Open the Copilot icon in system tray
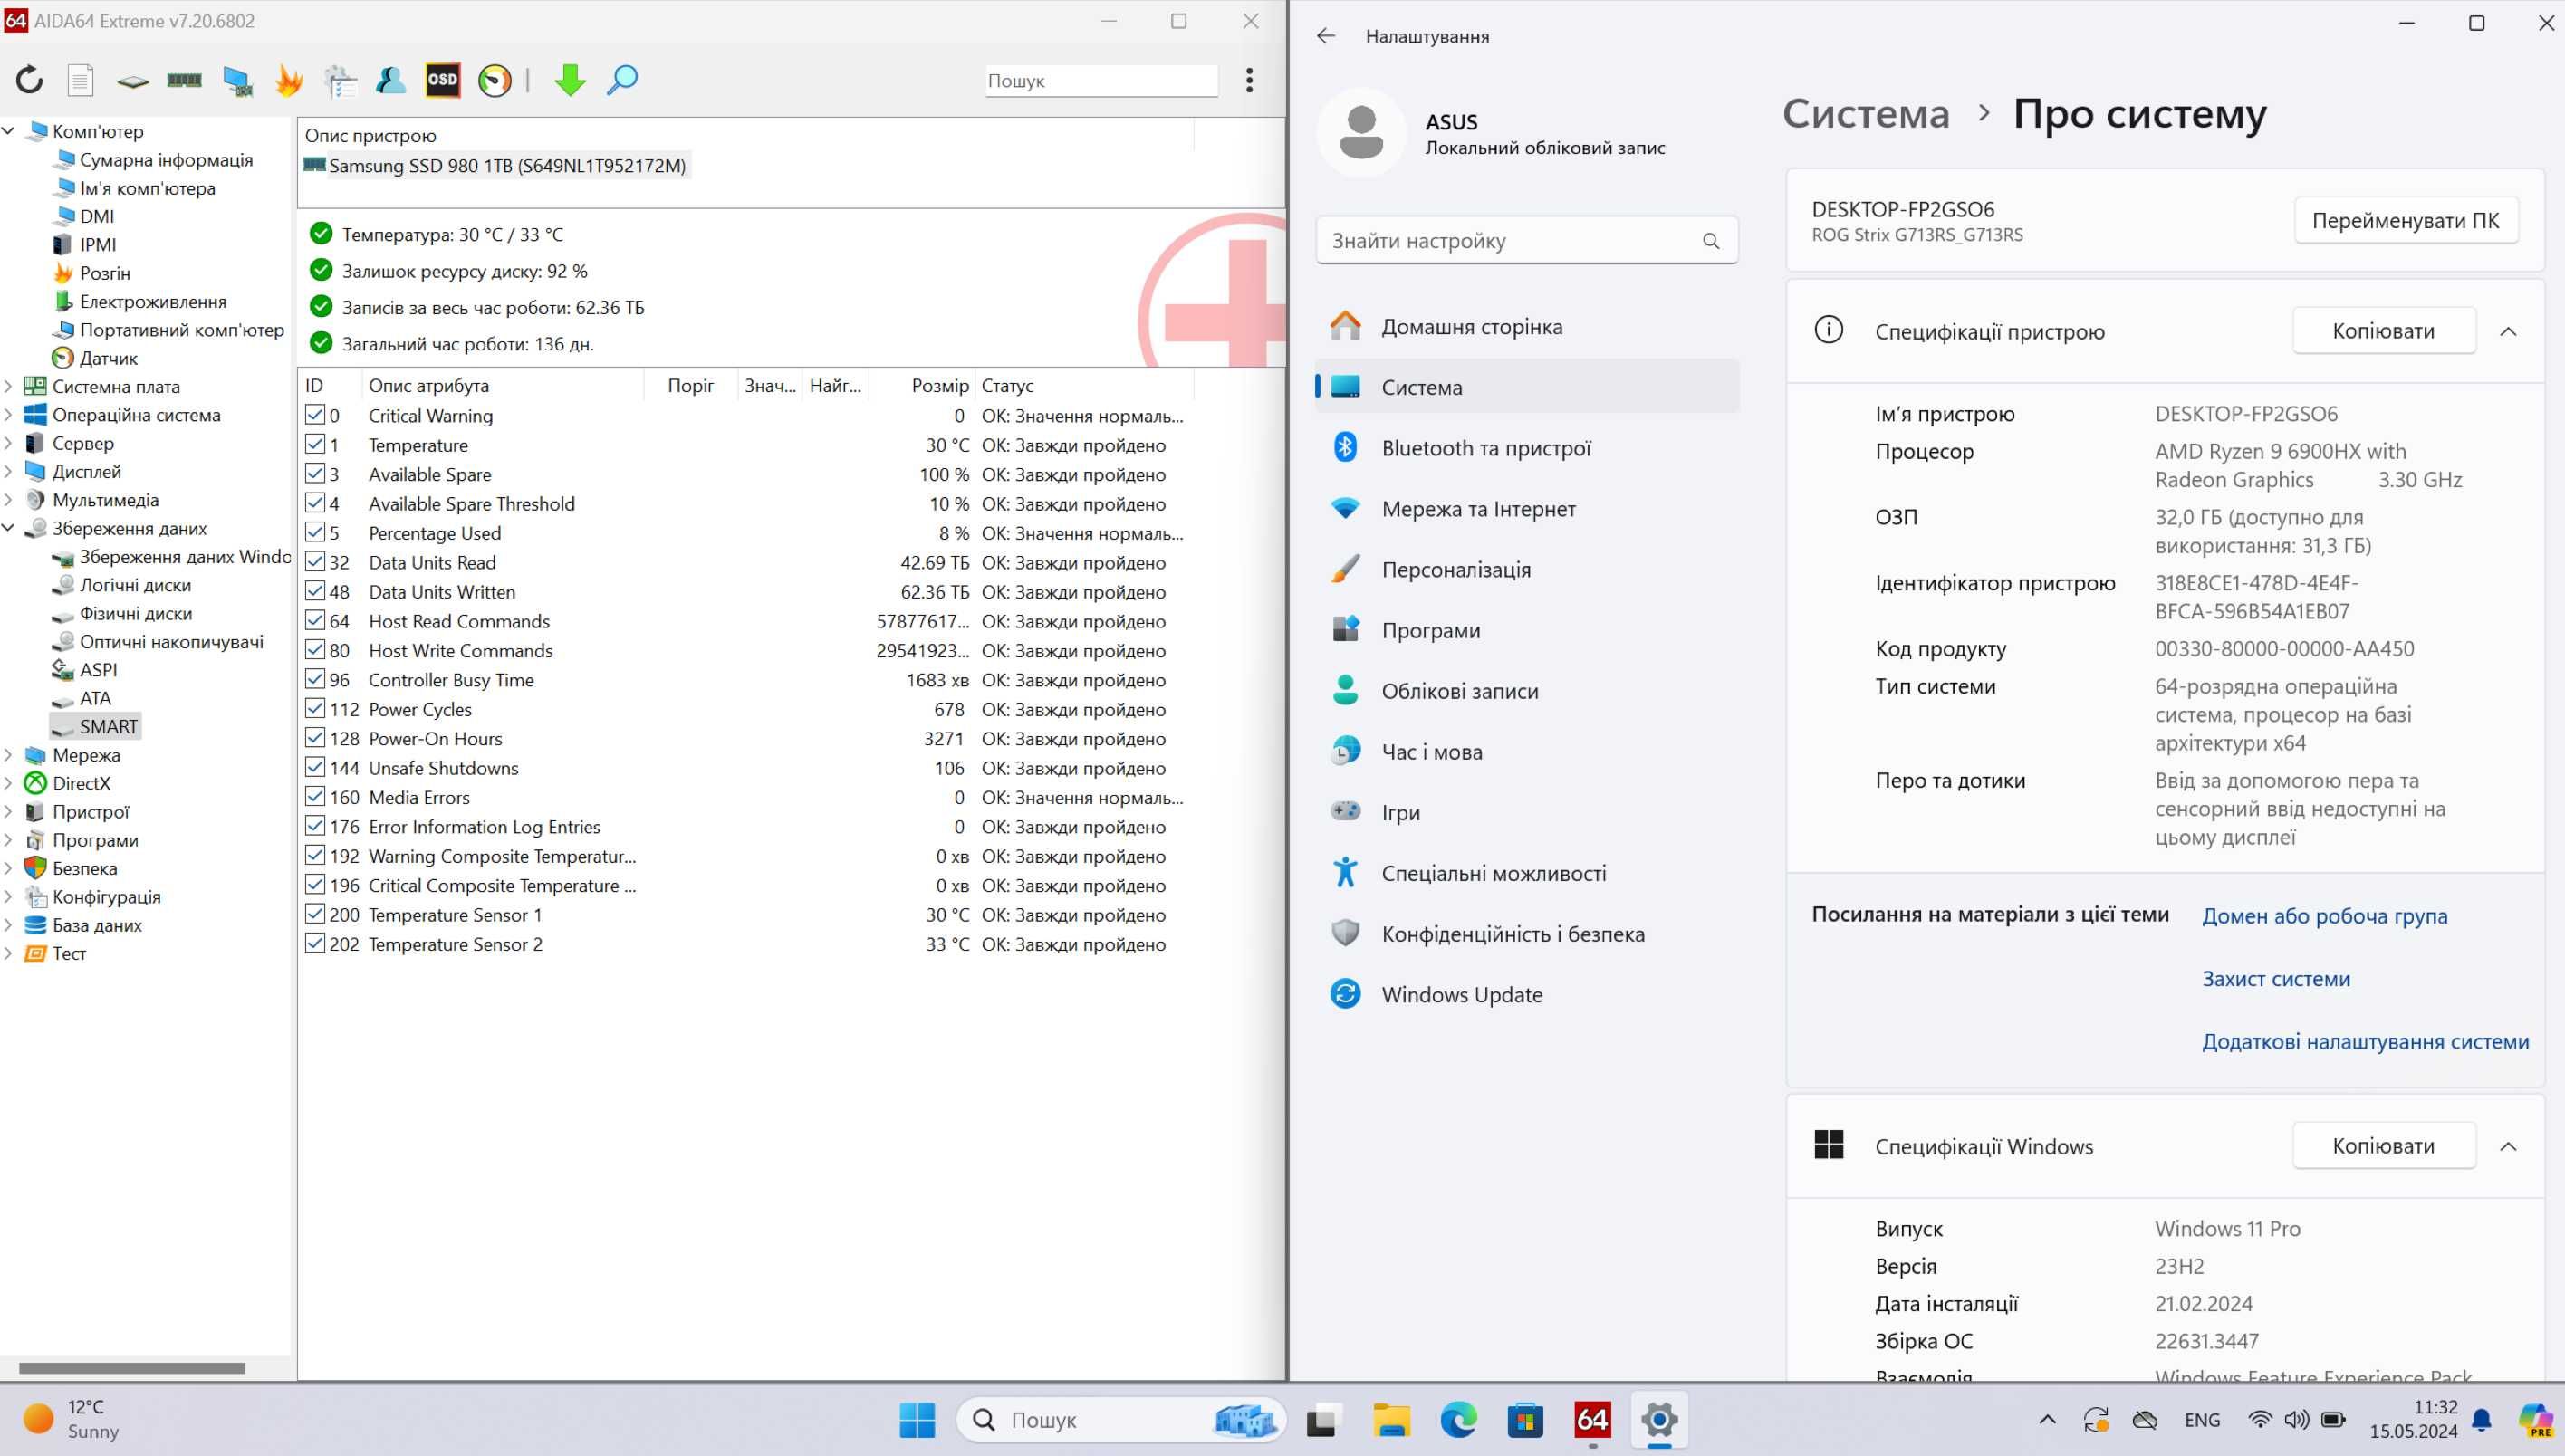 (2536, 1420)
